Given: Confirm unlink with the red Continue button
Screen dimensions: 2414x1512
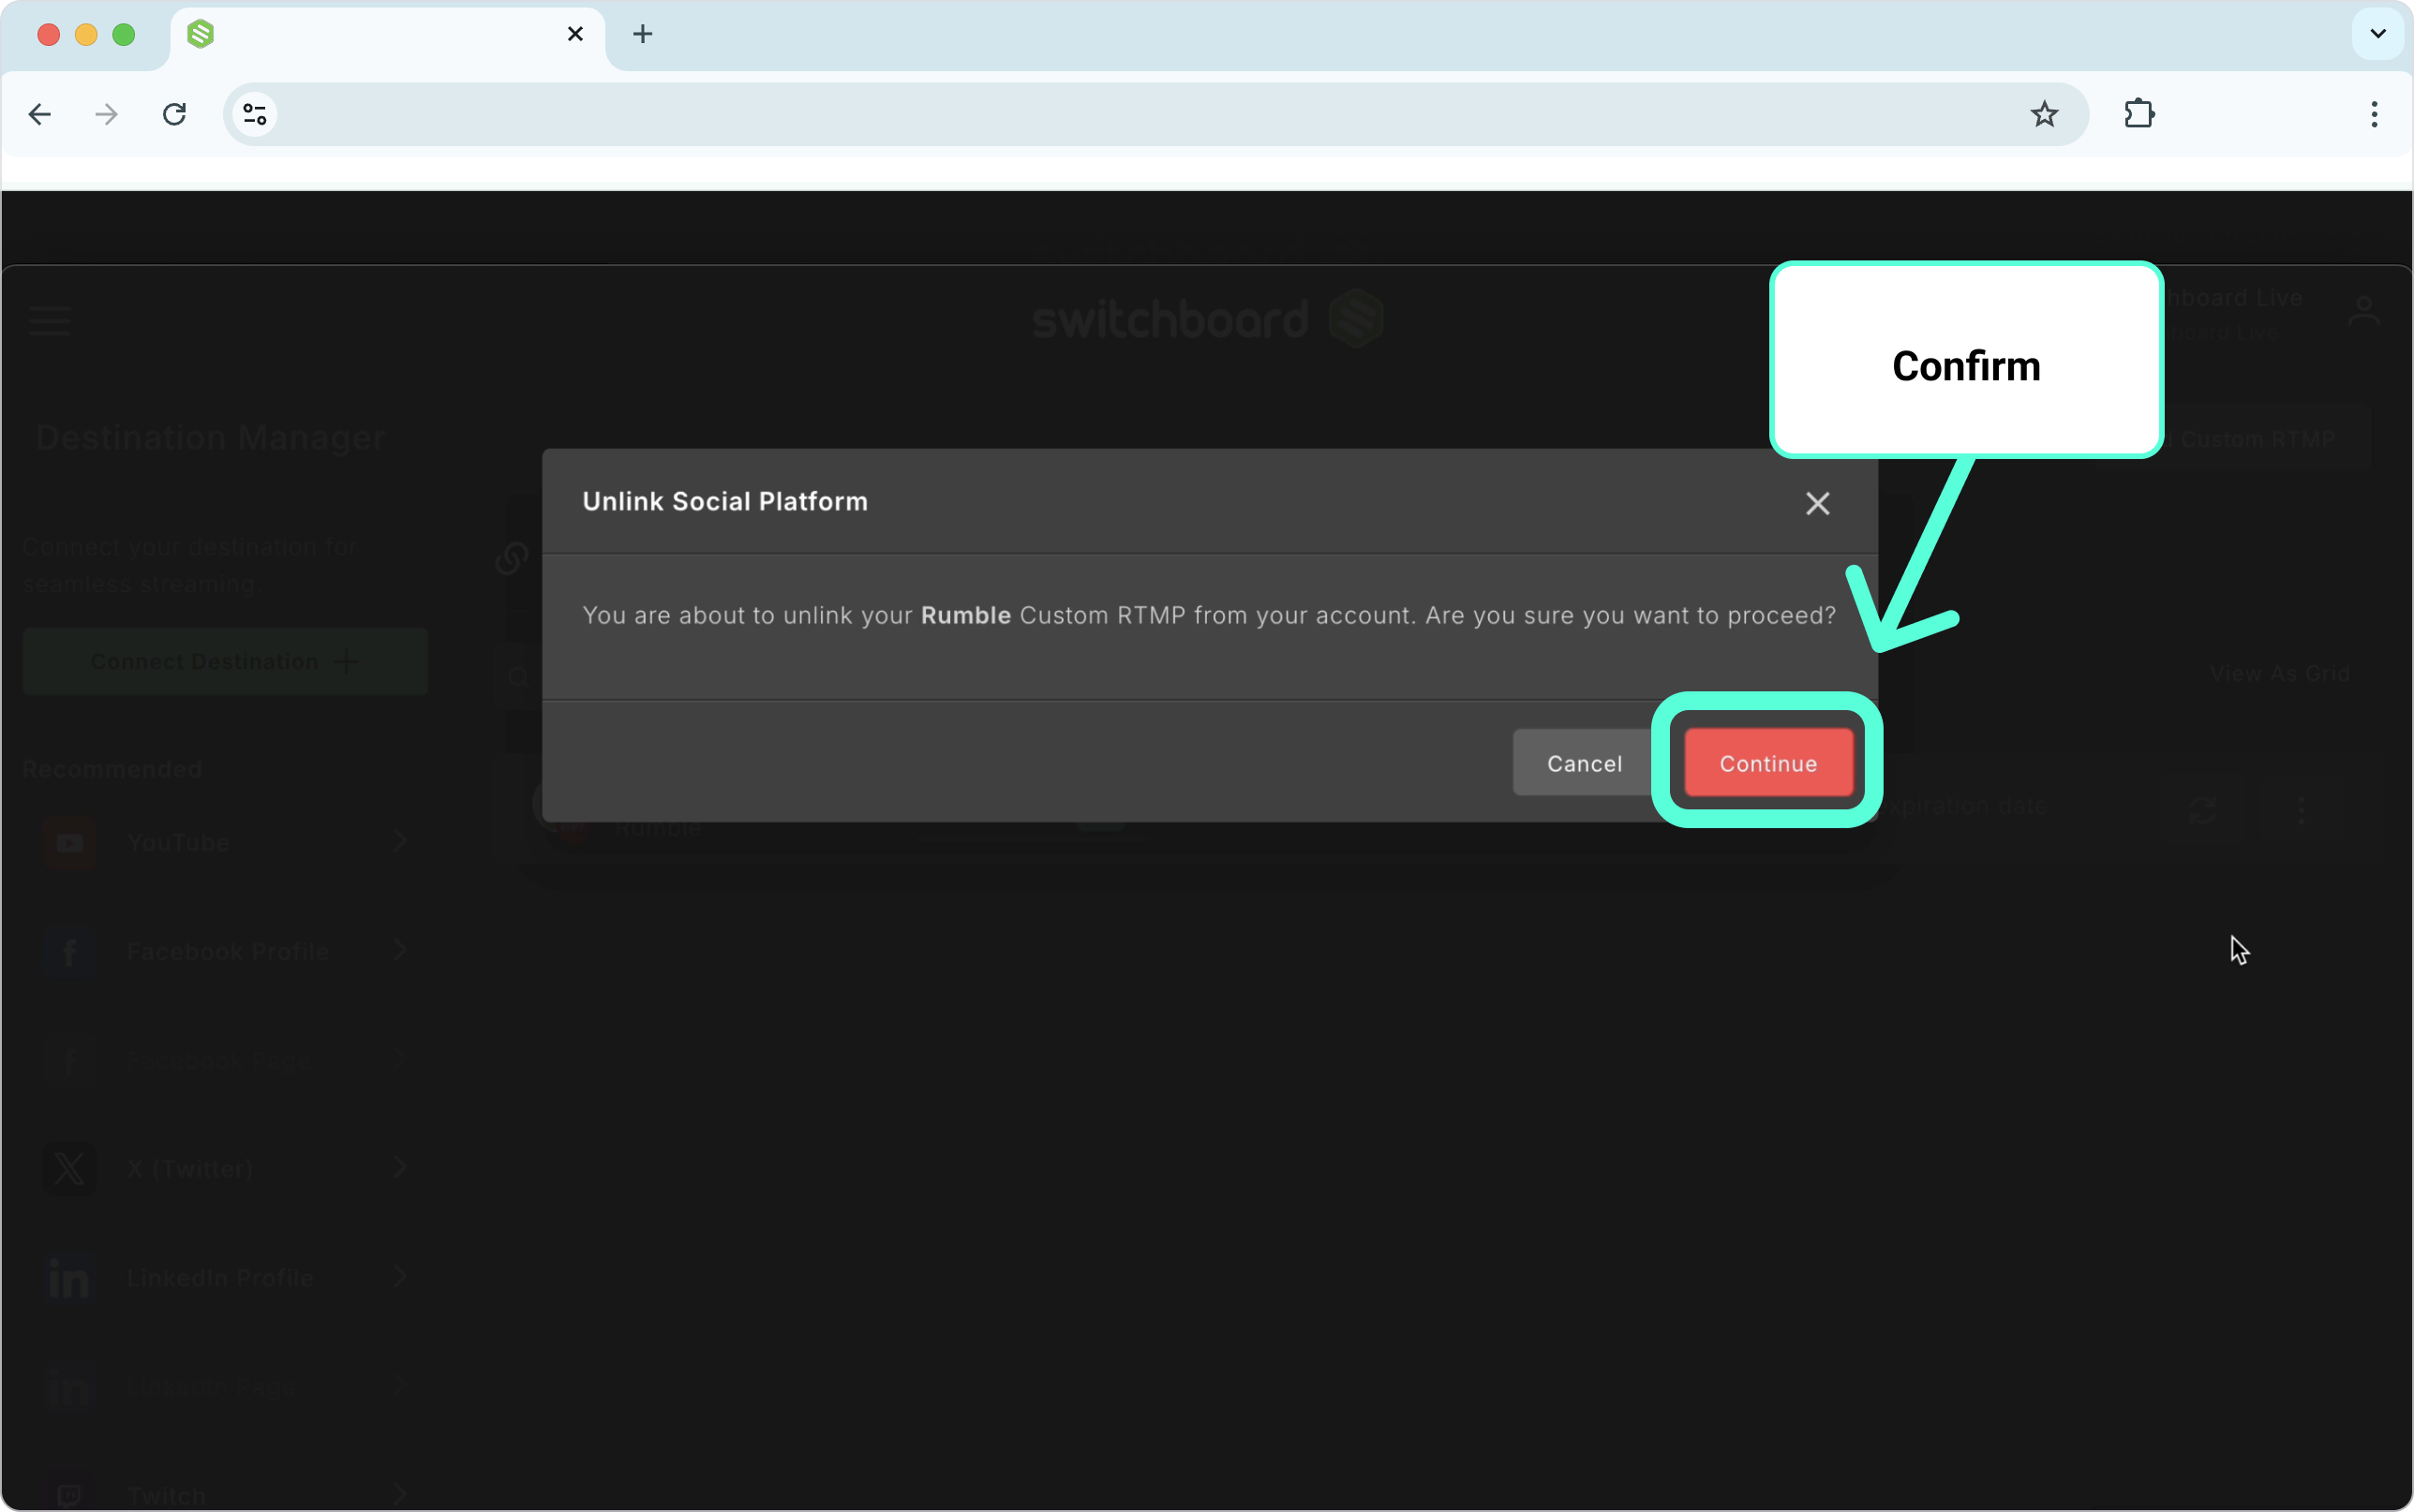Looking at the screenshot, I should 1768,763.
